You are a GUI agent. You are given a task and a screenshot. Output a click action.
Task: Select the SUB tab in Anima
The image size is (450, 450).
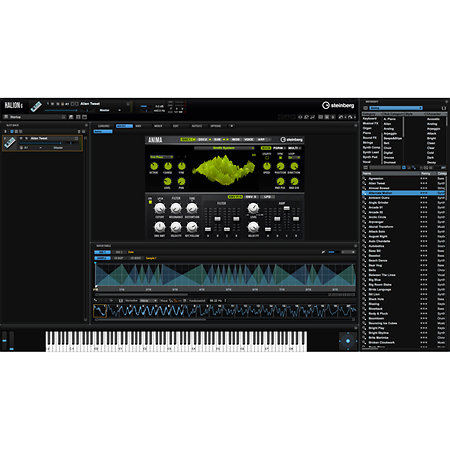(220, 140)
